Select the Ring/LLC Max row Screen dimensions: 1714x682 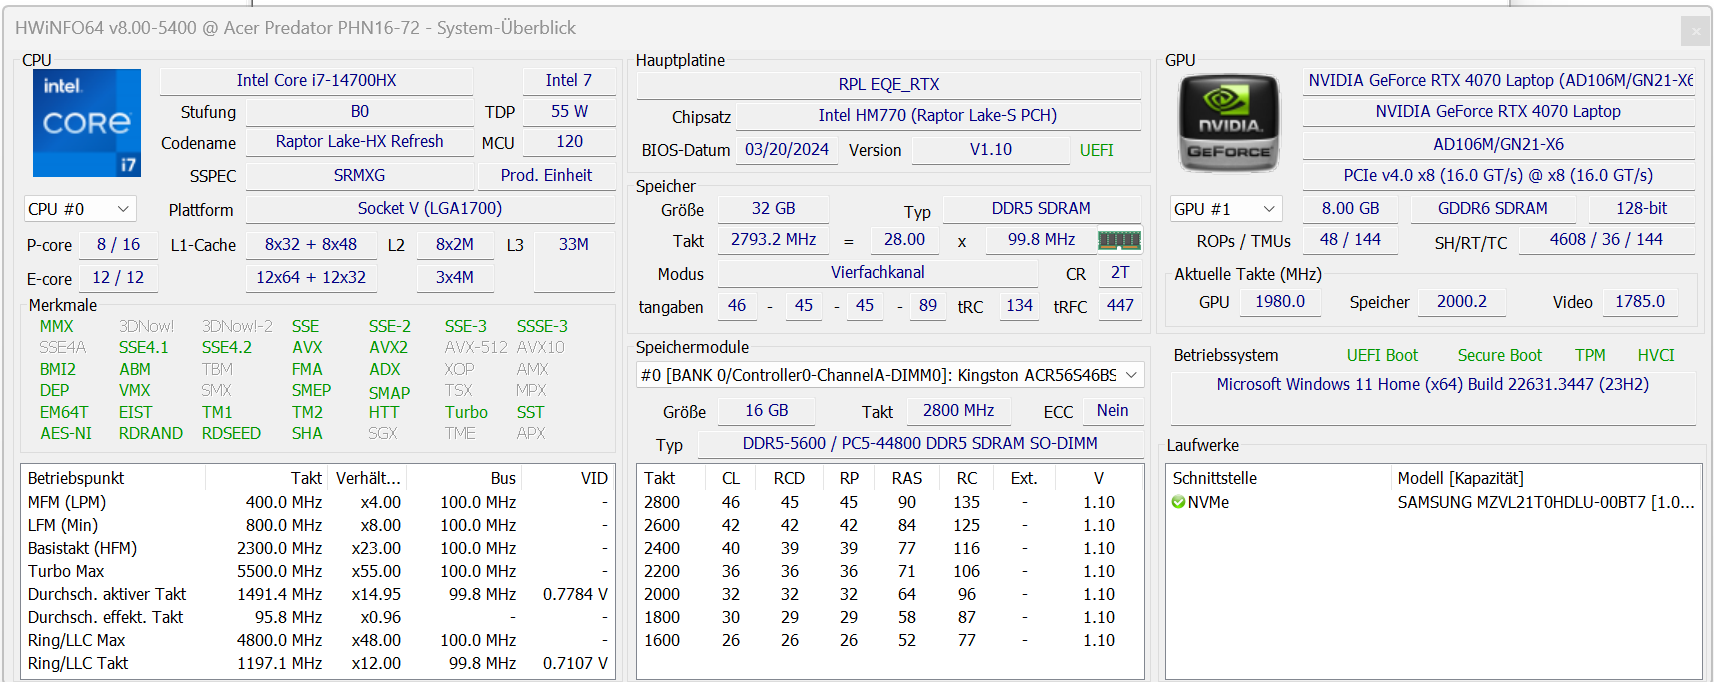pos(318,640)
